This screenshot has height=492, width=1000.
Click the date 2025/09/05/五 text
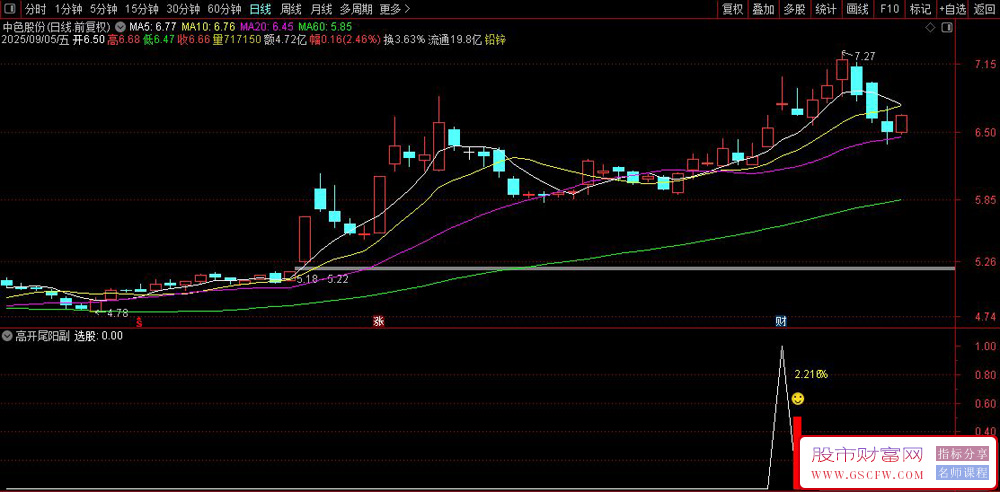(34, 40)
